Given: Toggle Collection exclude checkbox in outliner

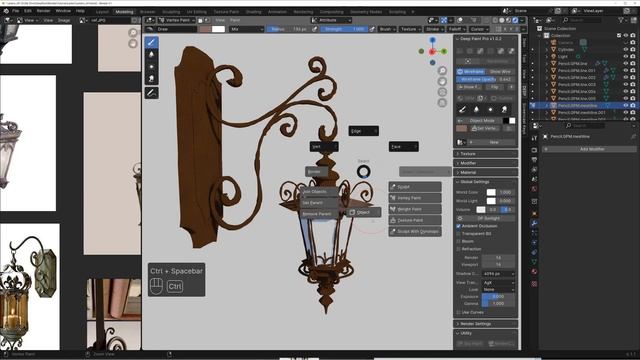Looking at the screenshot, I should (x=619, y=36).
